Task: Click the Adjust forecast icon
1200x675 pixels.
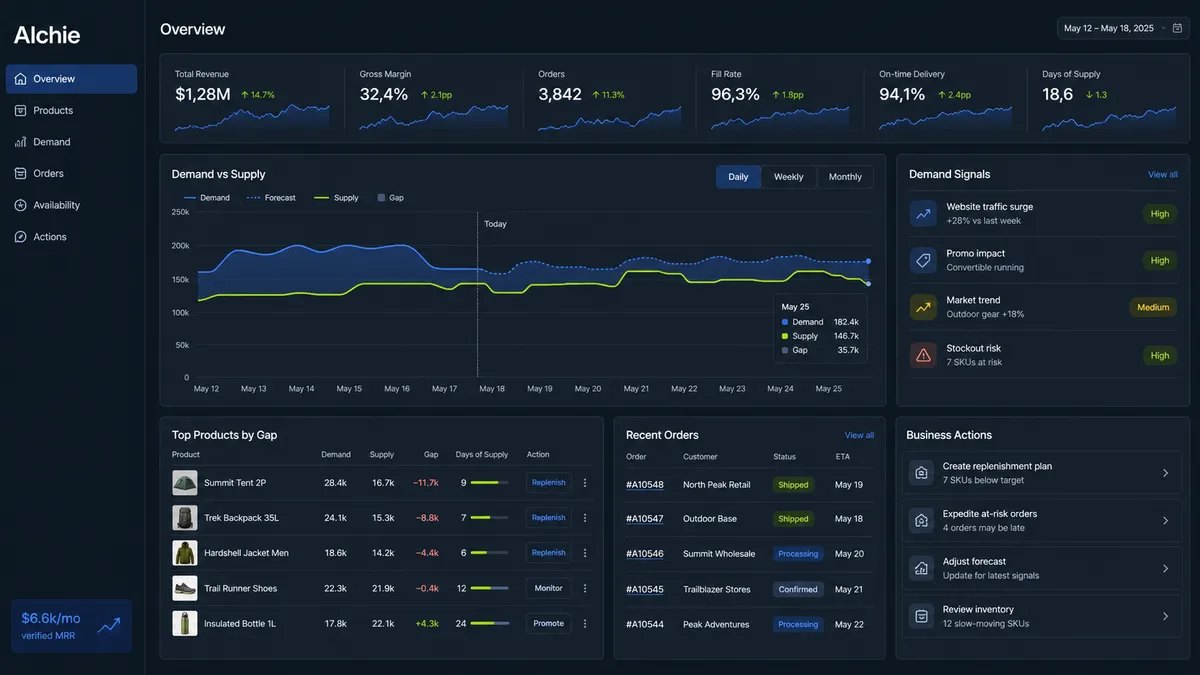Action: point(921,569)
